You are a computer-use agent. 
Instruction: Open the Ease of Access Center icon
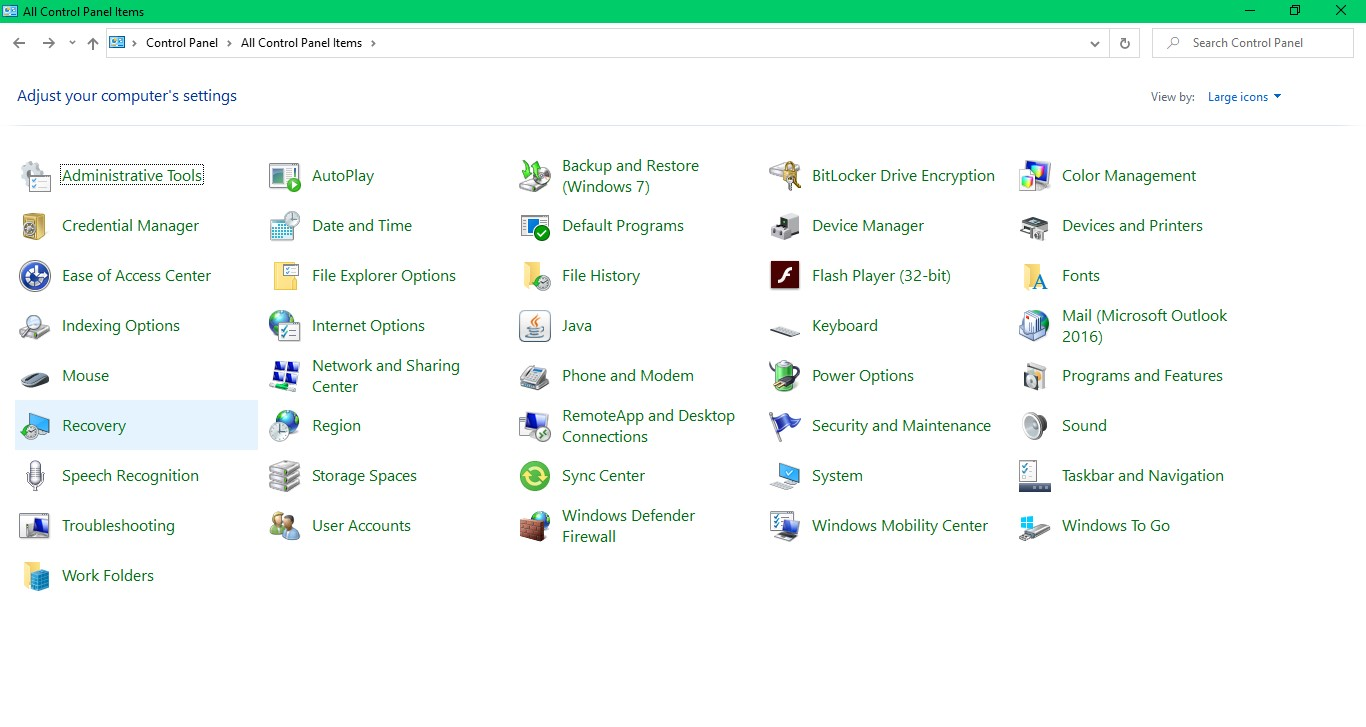(x=35, y=276)
